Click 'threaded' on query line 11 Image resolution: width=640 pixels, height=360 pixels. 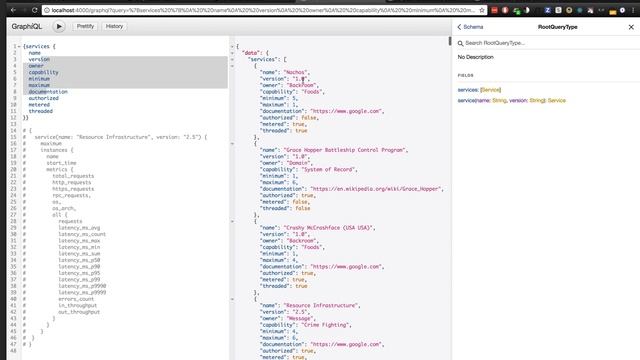(x=41, y=111)
